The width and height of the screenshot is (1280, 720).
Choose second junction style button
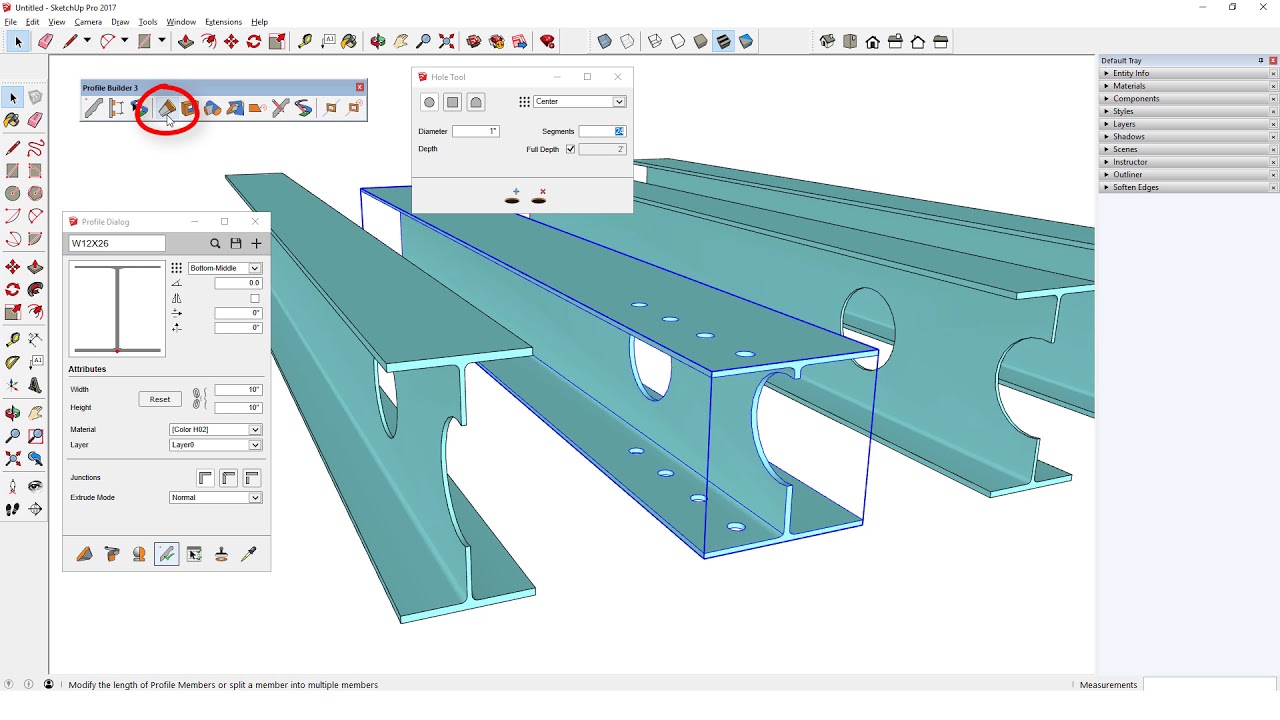click(x=229, y=478)
